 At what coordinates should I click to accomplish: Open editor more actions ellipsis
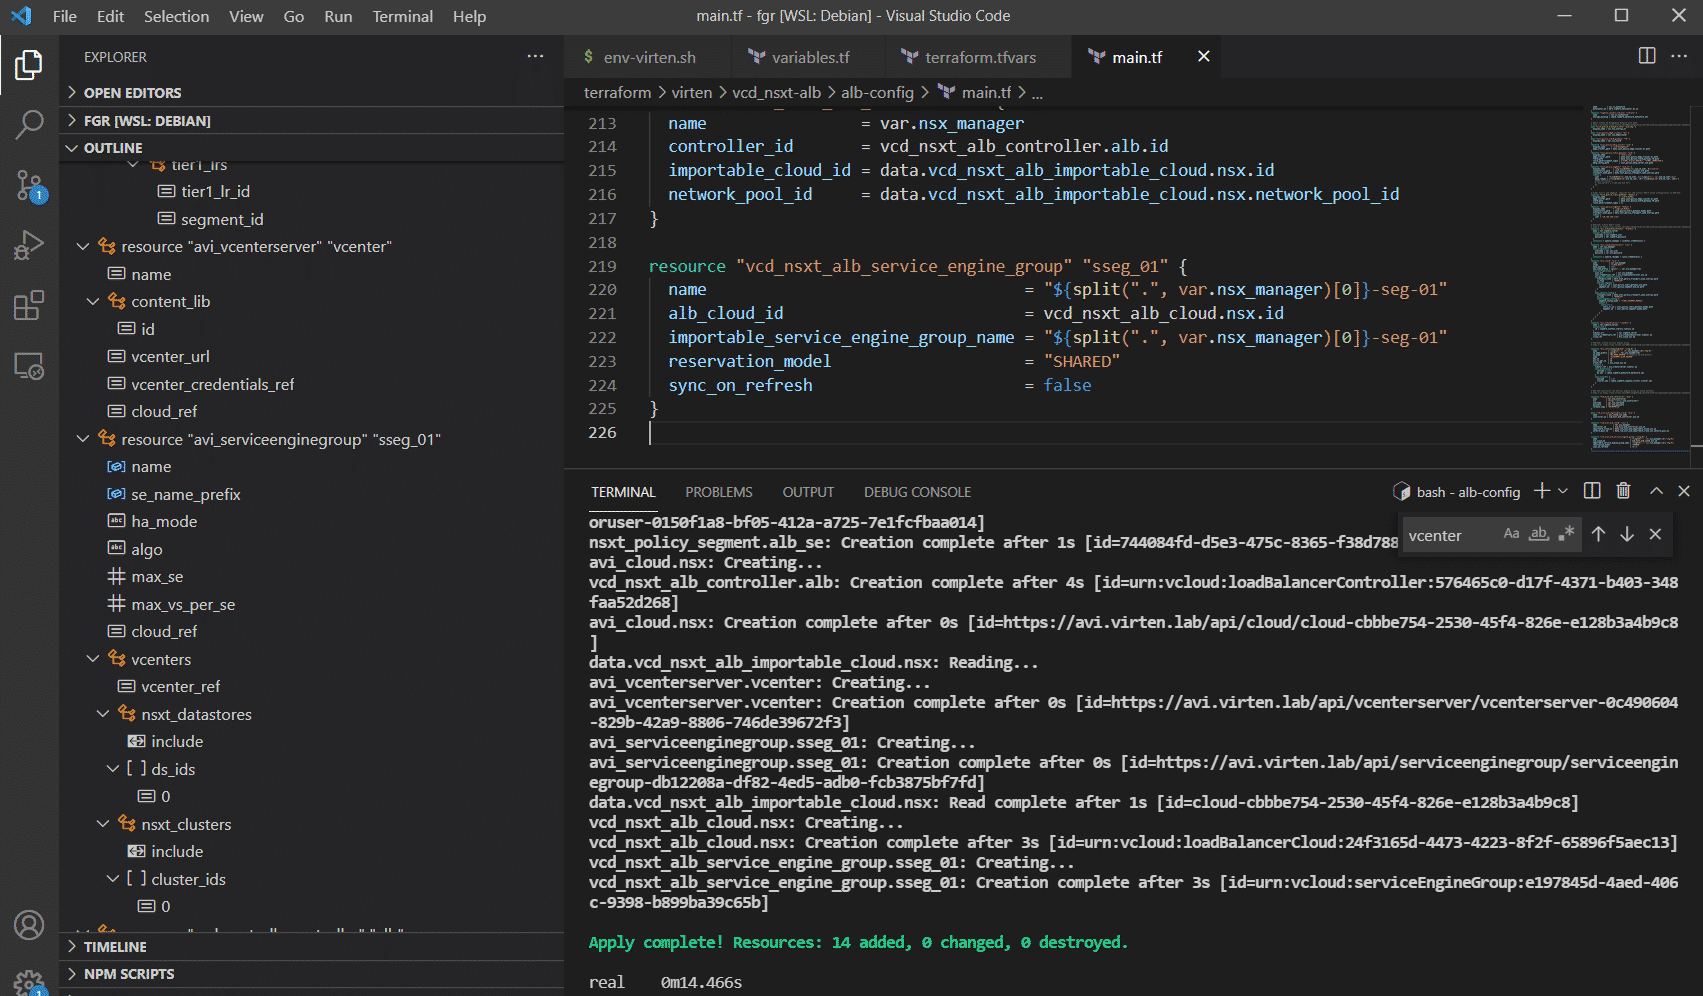point(1679,56)
